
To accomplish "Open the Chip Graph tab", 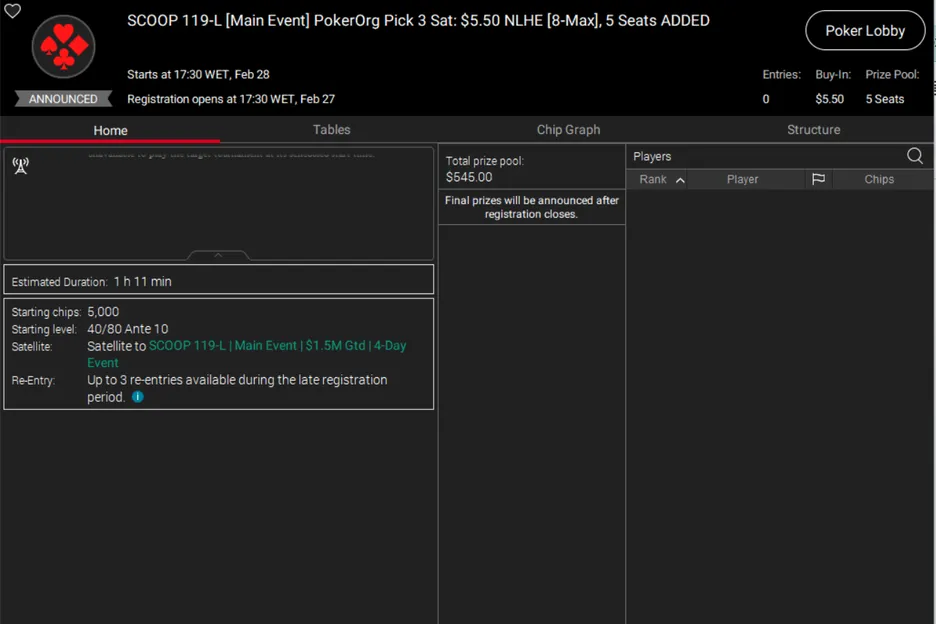I will click(568, 130).
